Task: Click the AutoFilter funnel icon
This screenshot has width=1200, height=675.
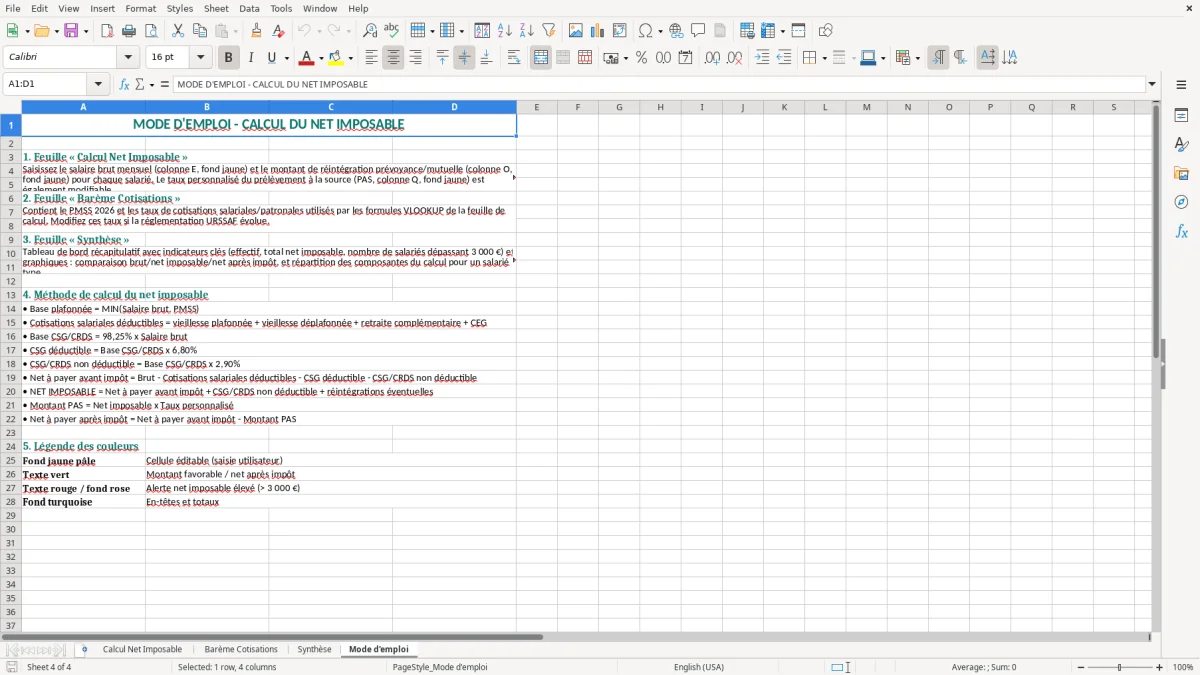Action: tap(549, 31)
